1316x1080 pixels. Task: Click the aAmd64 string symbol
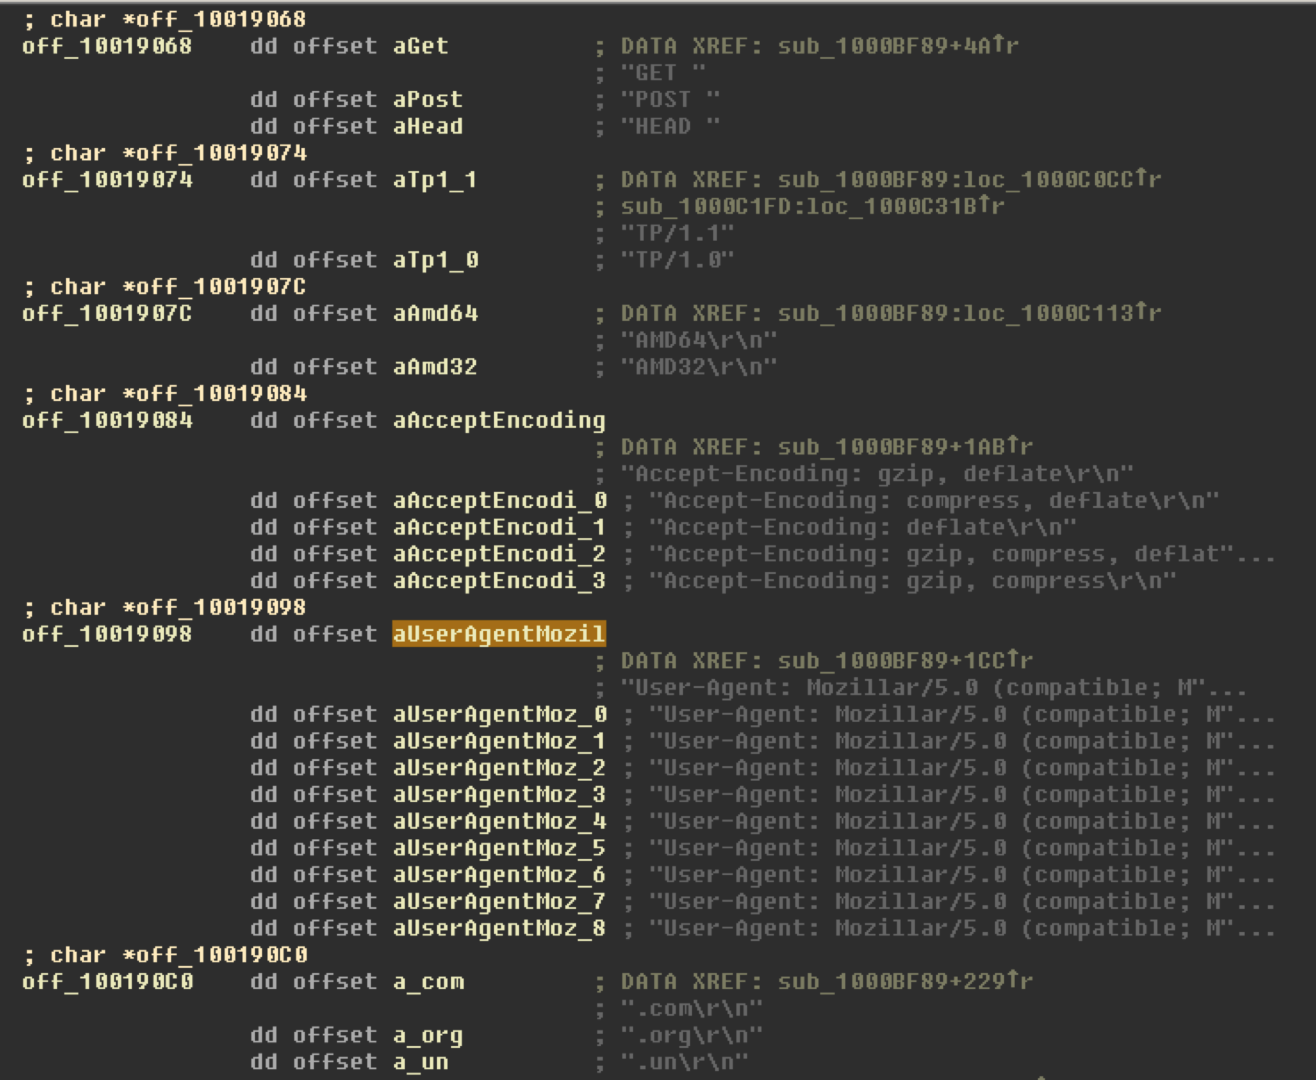point(435,313)
